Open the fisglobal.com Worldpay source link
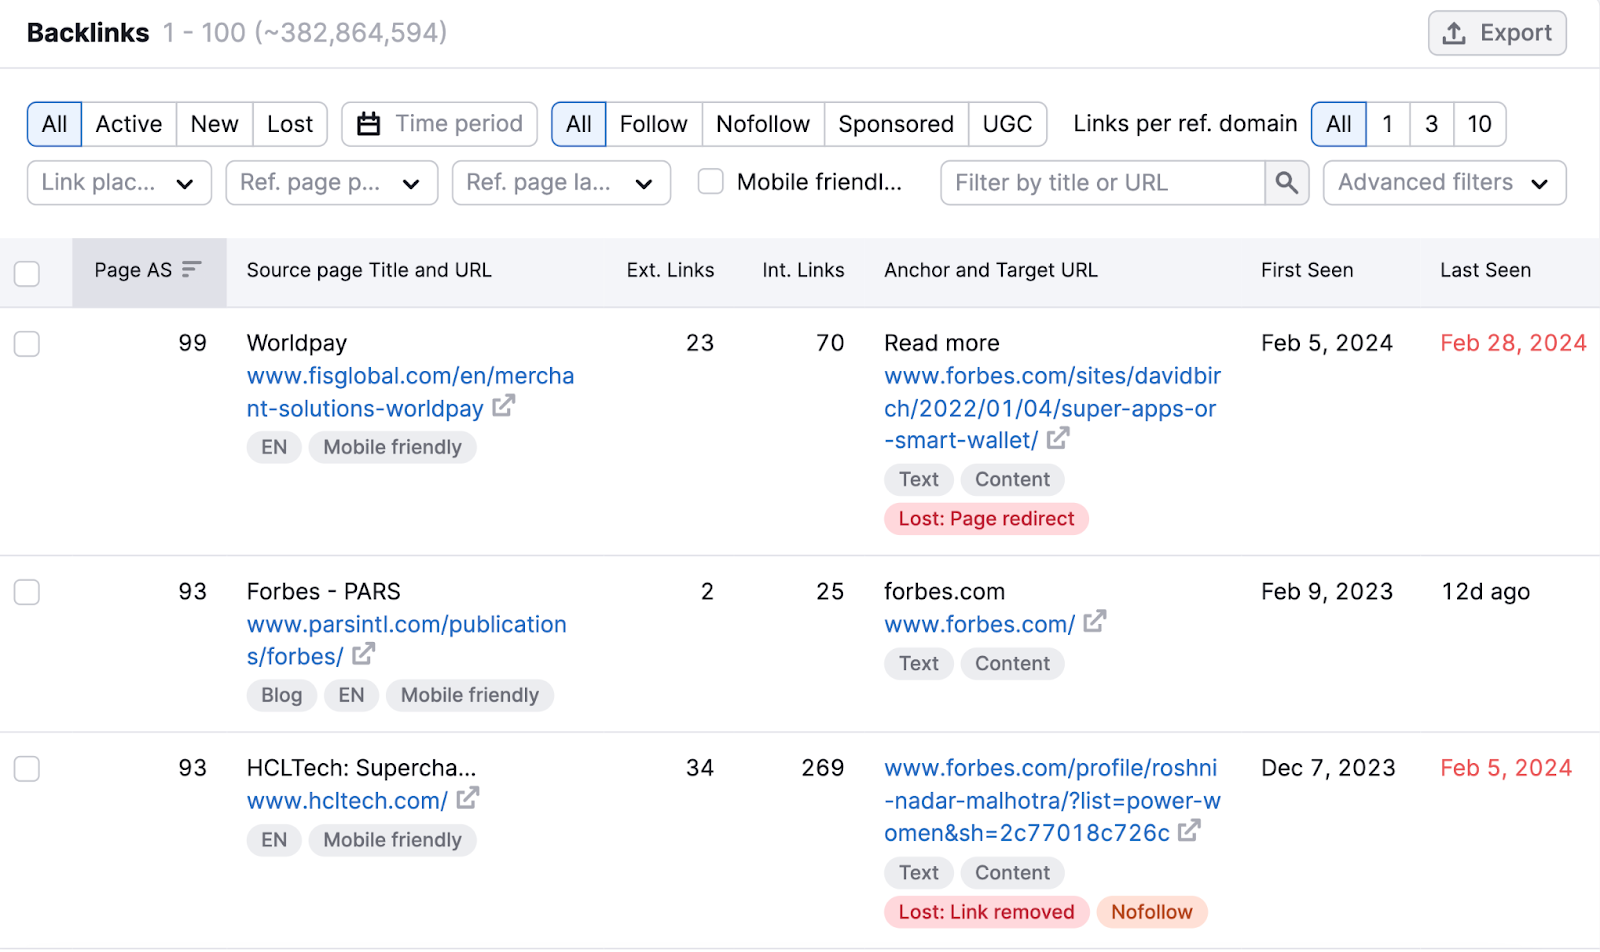Screen dimensions: 1600x952 (x=410, y=392)
